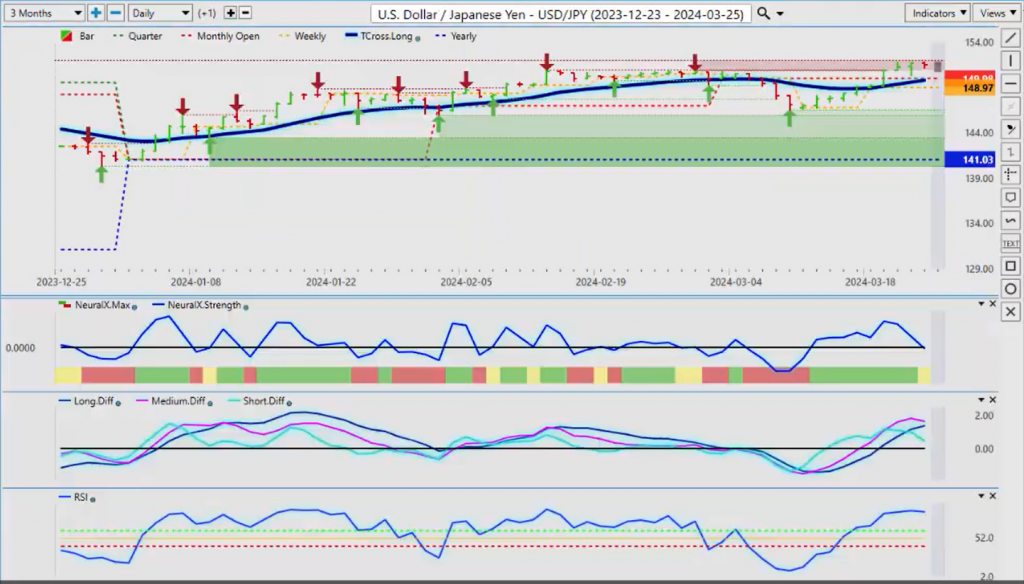Open the Daily interval dropdown
Screen dimensions: 1024x584
[x=160, y=13]
